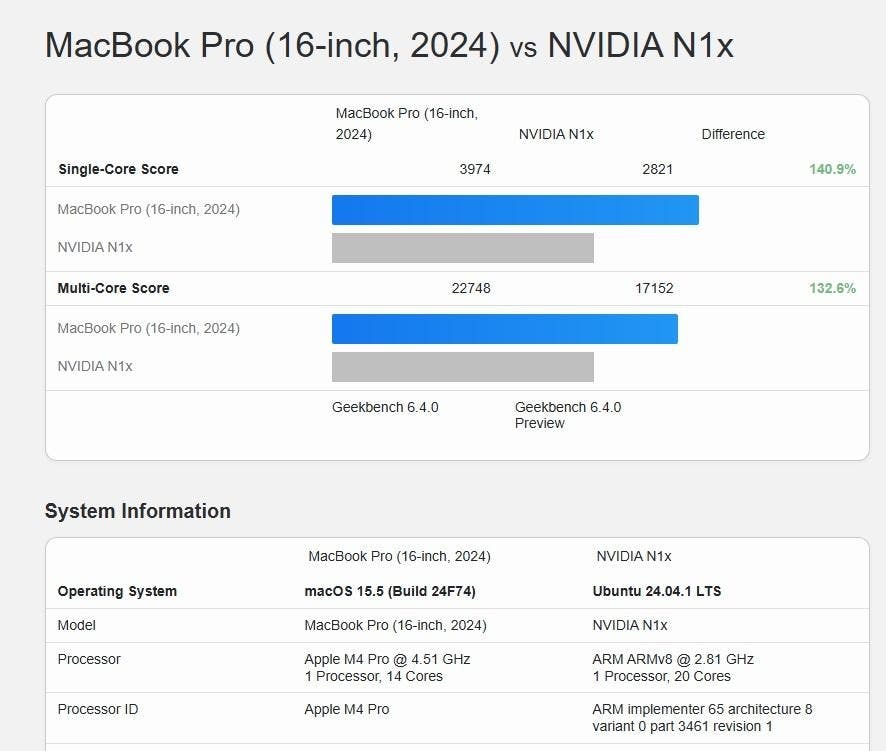Click the blue MacBook Pro multi-core bar
The width and height of the screenshot is (886, 751).
coord(505,329)
